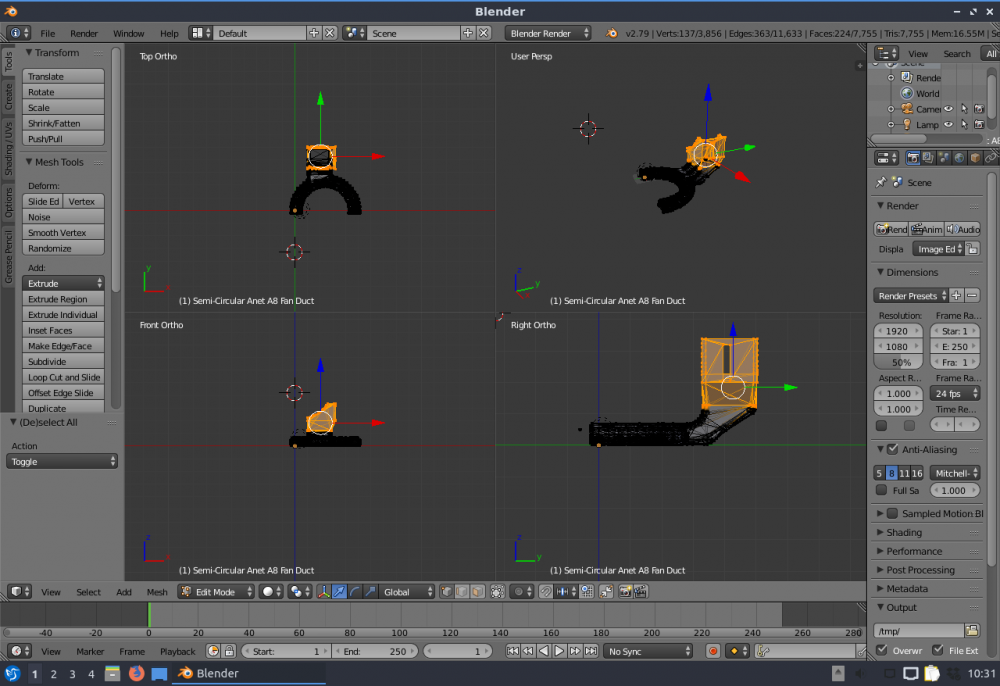Open the World properties tab icon

(x=959, y=158)
